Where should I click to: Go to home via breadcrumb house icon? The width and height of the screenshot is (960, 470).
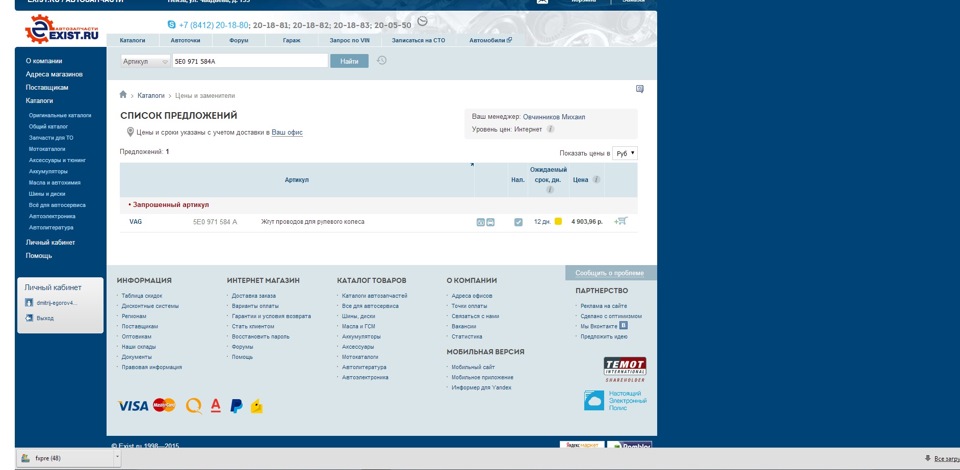click(123, 95)
